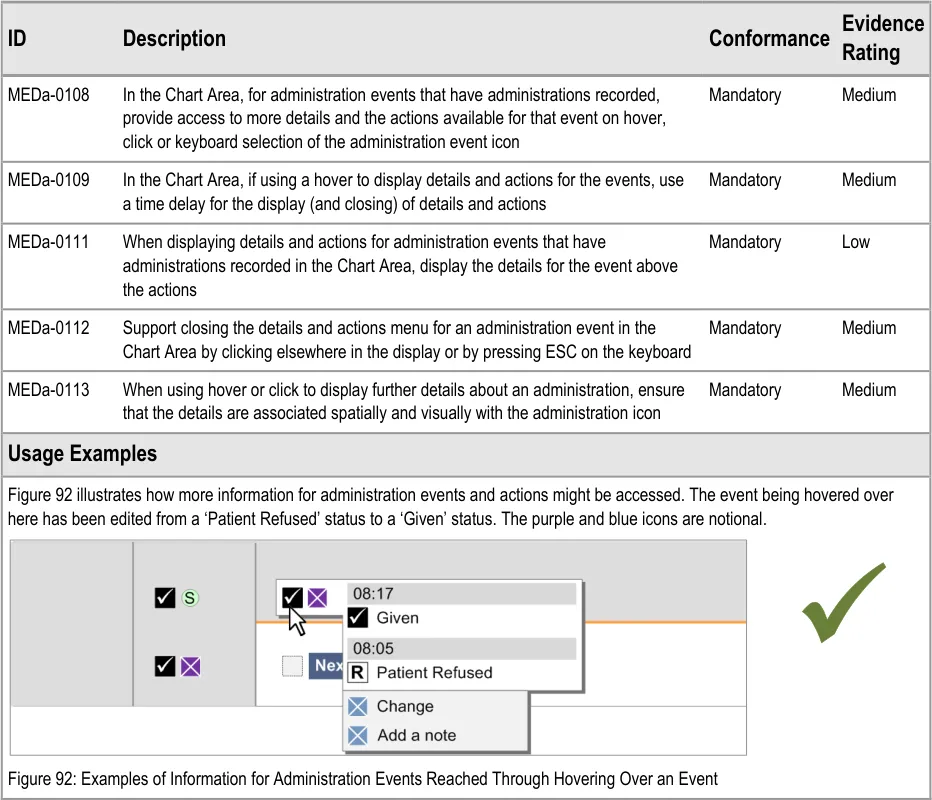Choose Change from the actions menu
Viewport: 932px width, 800px height.
(x=405, y=706)
